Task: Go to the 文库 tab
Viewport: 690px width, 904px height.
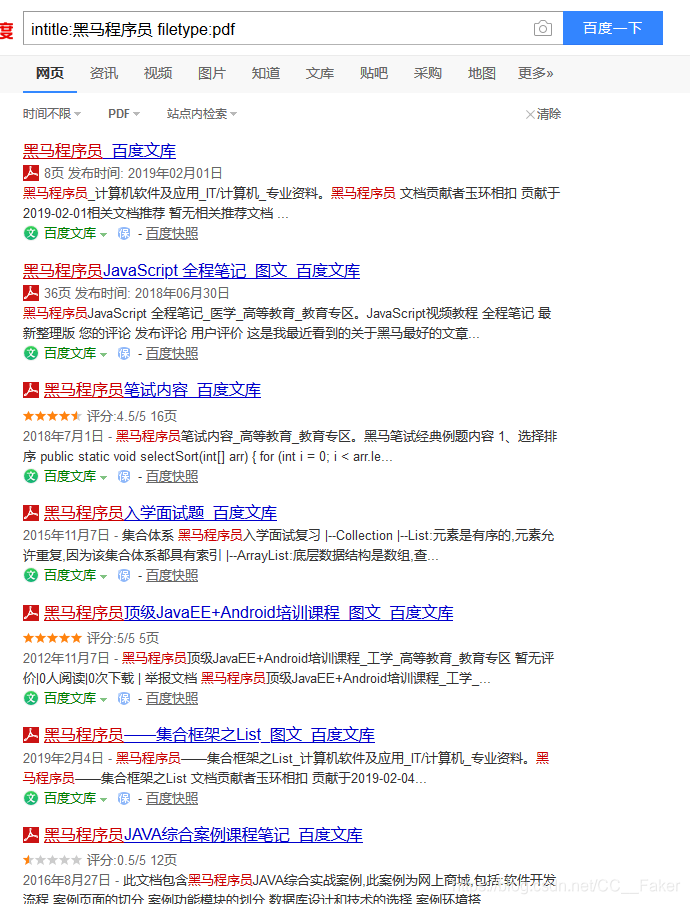Action: click(320, 73)
